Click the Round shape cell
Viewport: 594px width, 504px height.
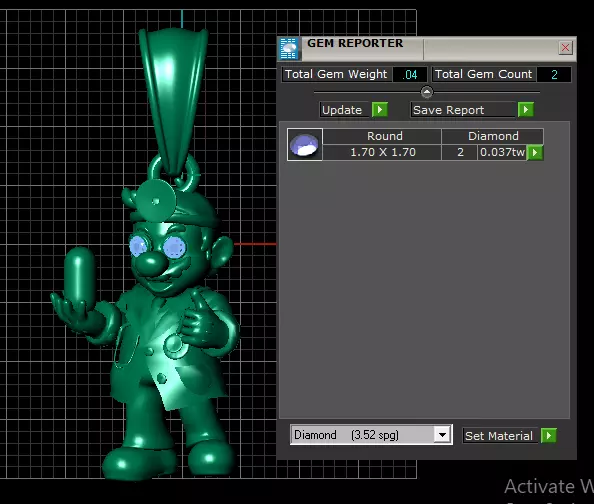coord(383,136)
